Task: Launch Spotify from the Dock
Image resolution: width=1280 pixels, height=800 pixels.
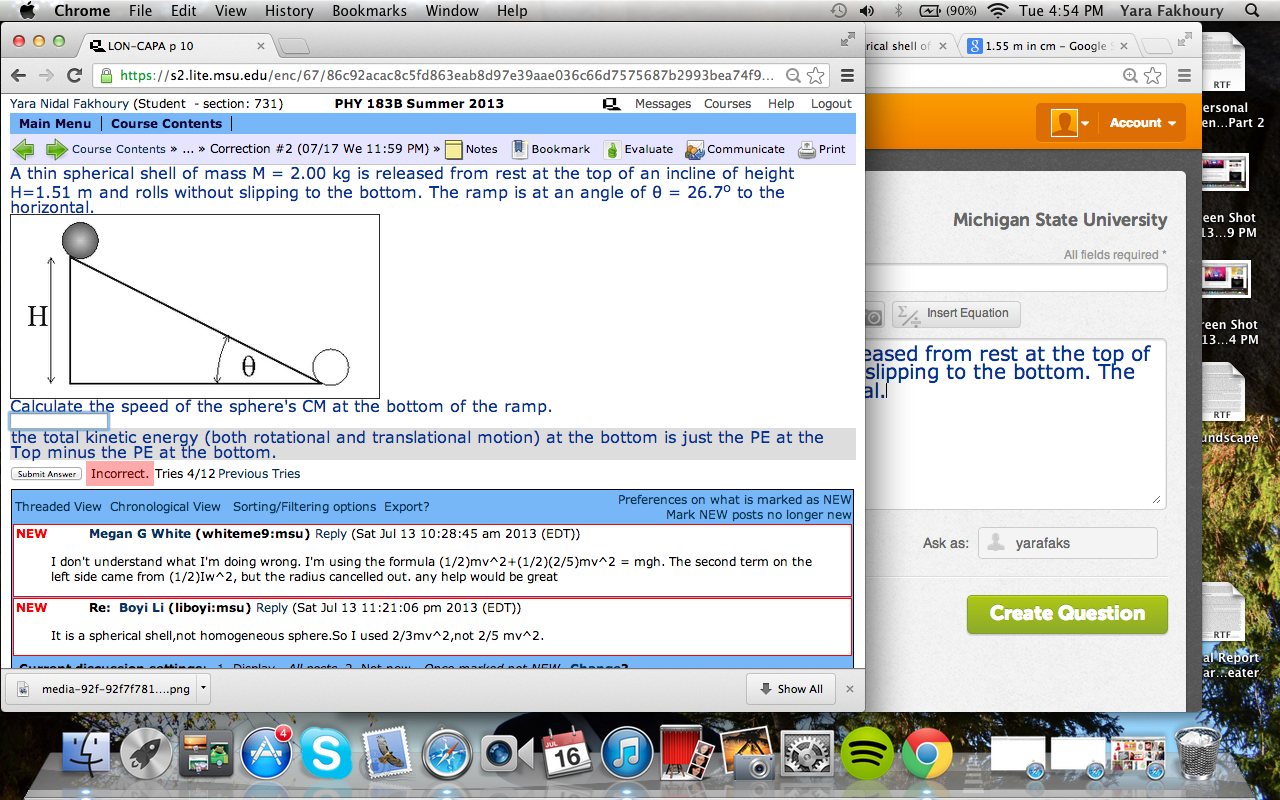Action: pyautogui.click(x=867, y=752)
